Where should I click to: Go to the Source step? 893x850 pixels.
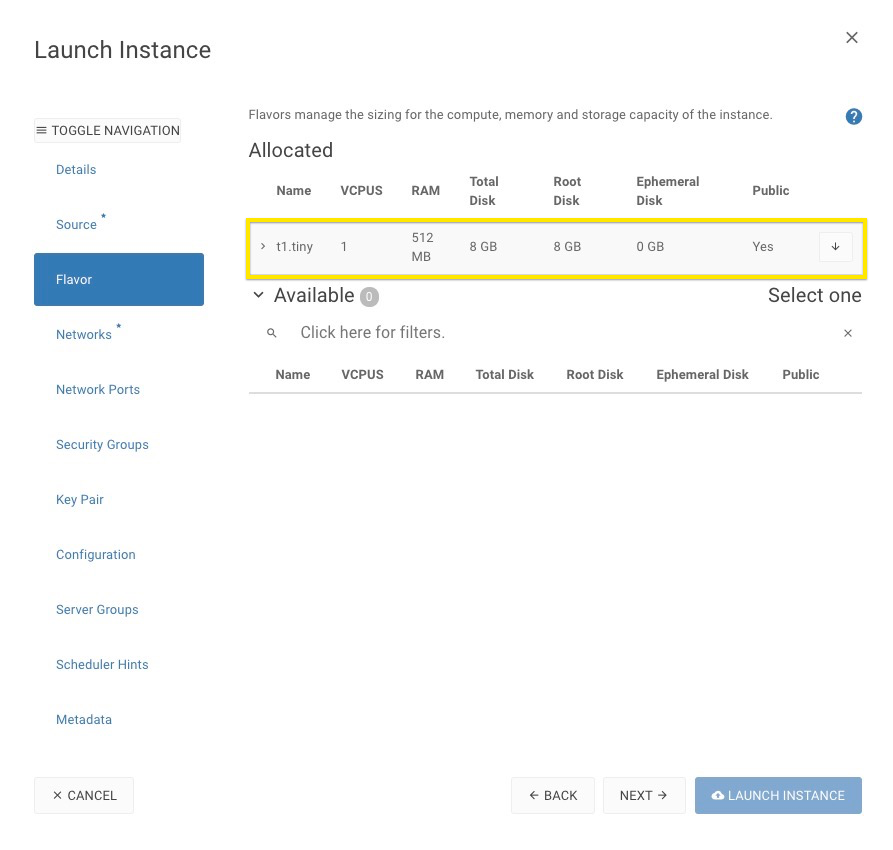click(76, 224)
